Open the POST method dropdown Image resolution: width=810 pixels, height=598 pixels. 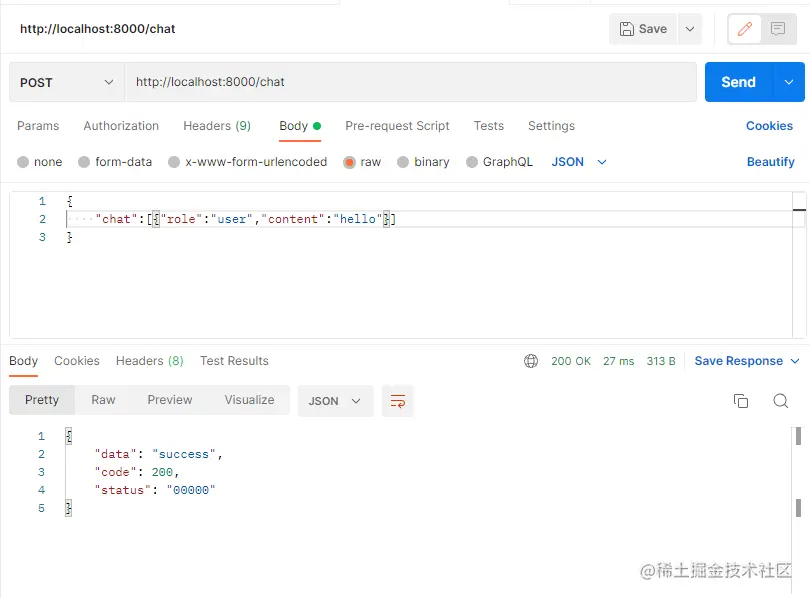click(x=67, y=82)
